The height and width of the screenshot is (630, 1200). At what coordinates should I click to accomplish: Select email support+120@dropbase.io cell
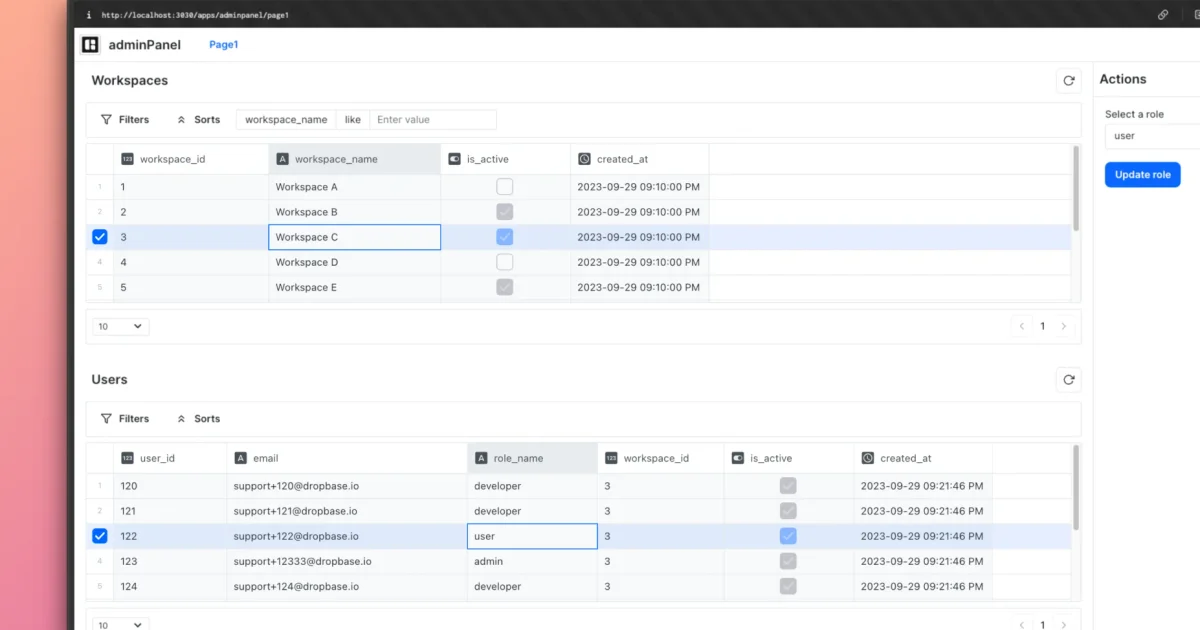click(347, 486)
